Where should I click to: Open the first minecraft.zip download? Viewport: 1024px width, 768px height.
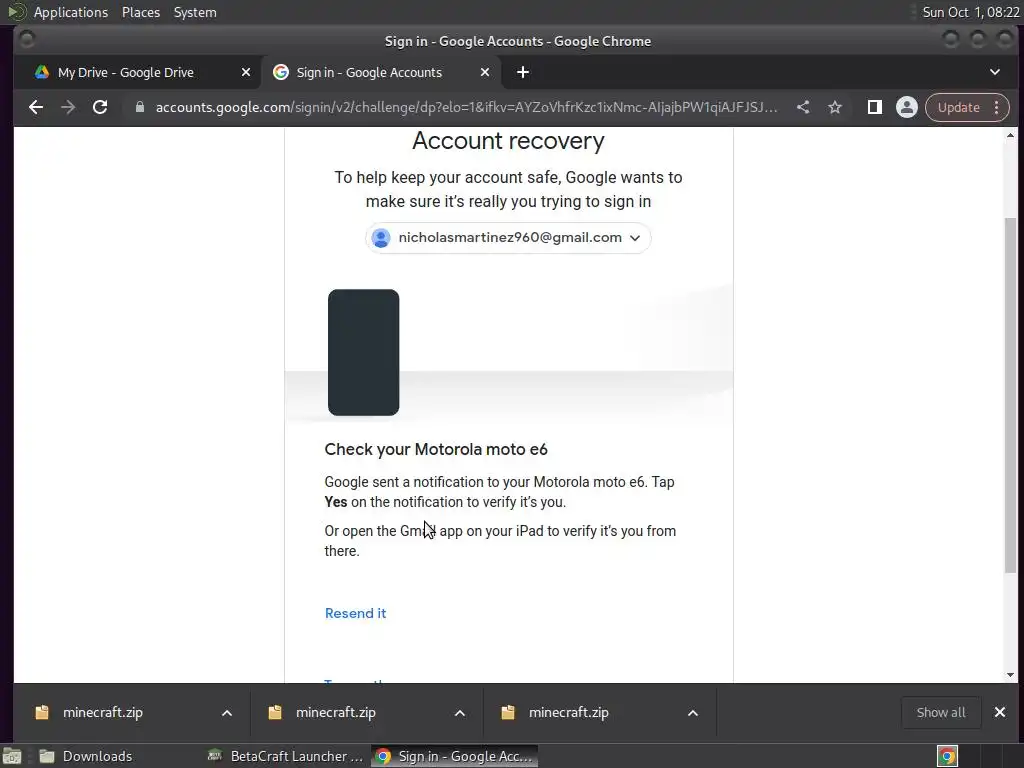(x=103, y=712)
